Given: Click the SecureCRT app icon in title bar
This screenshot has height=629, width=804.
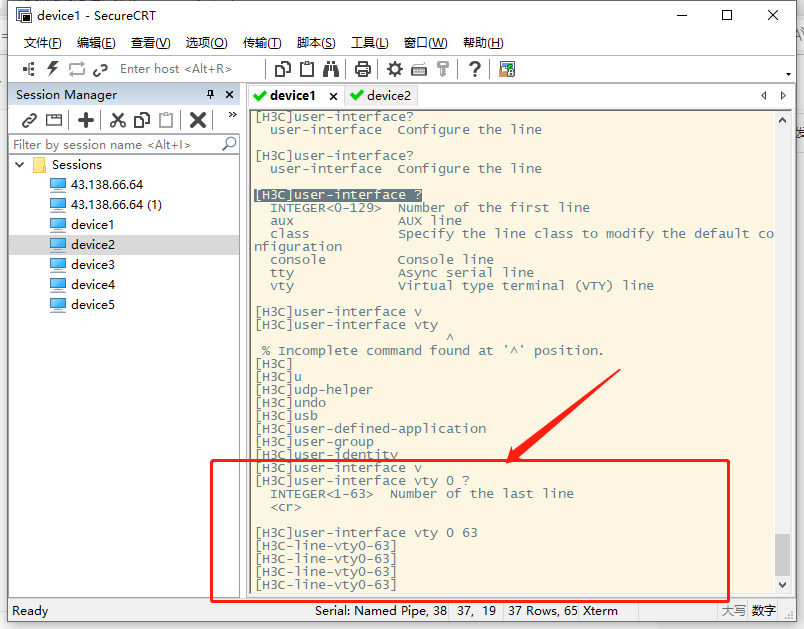Looking at the screenshot, I should [24, 15].
